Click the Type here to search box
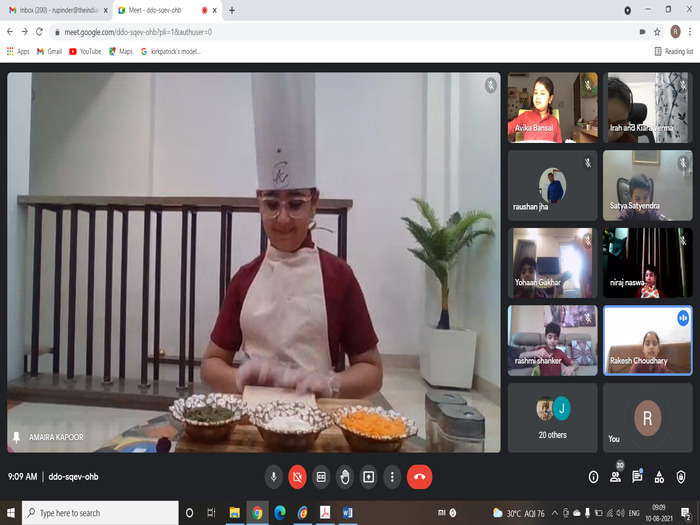This screenshot has width=700, height=525. point(100,513)
